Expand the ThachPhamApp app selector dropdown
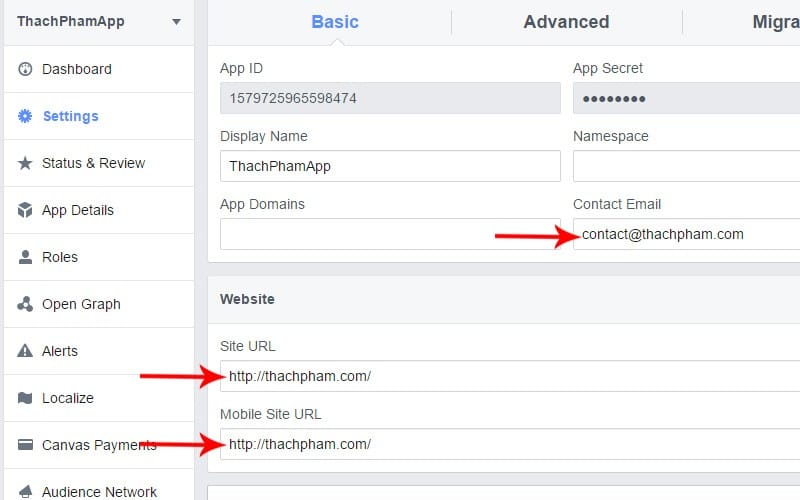This screenshot has height=500, width=800. [x=176, y=21]
